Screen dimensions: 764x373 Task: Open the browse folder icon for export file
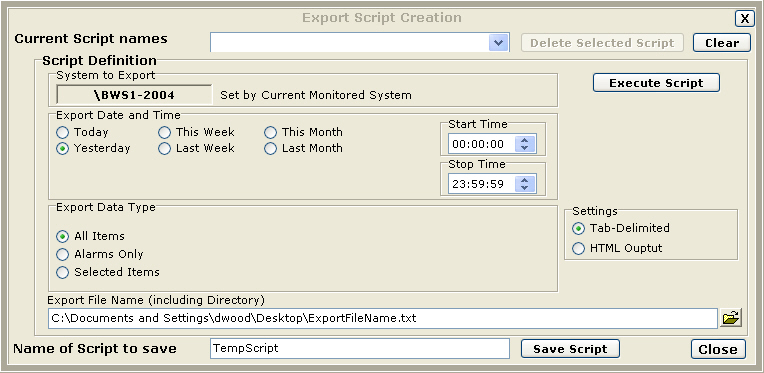coord(730,318)
